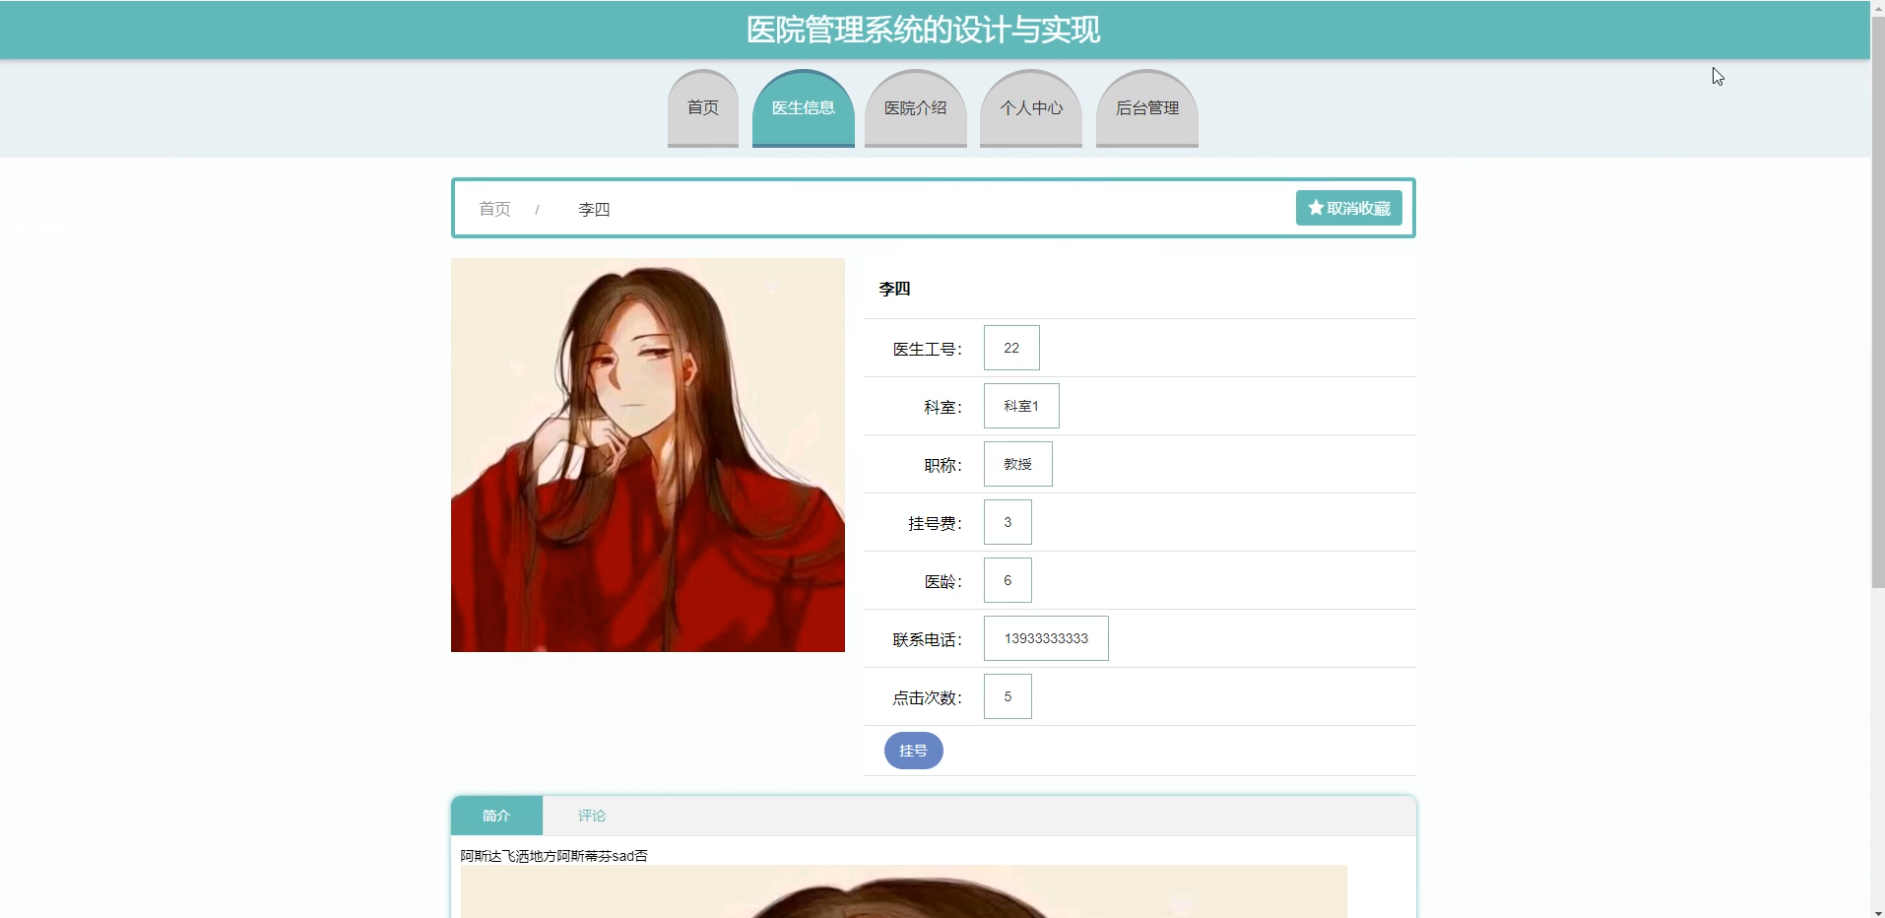Click the 挂号费: label

[x=935, y=523]
